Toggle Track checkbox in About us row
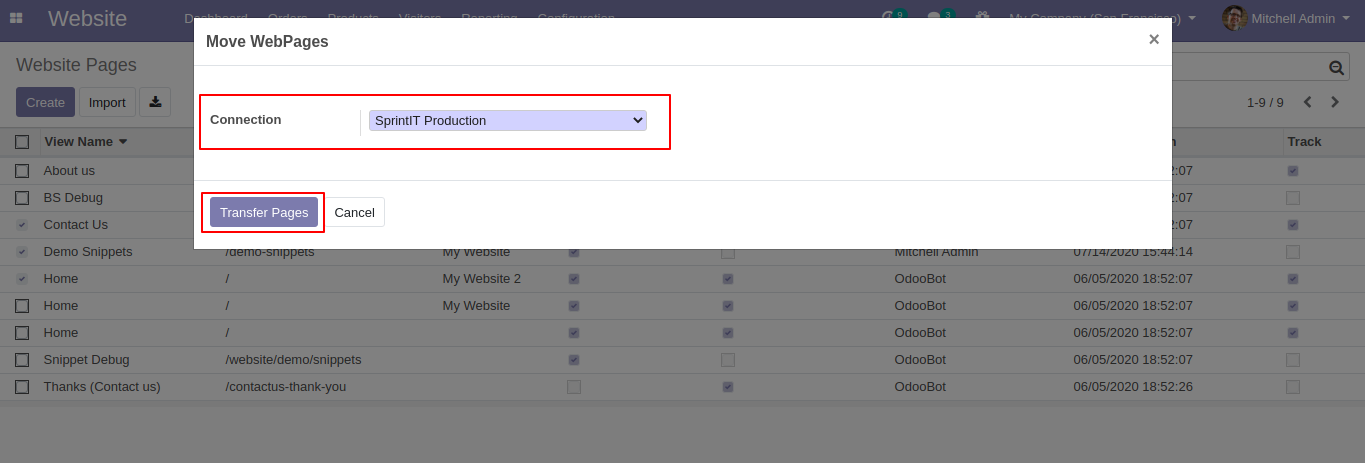This screenshot has height=463, width=1365. click(x=1293, y=171)
